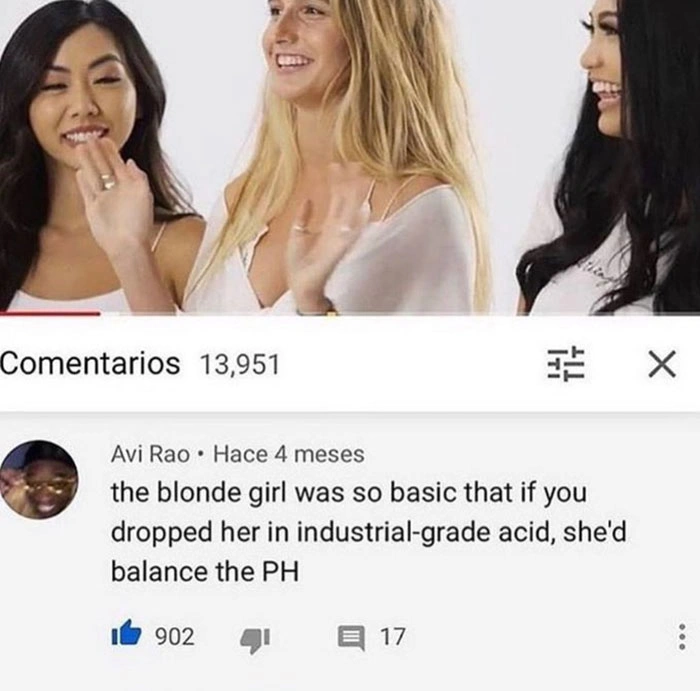Tap the Hace 4 meses timestamp
This screenshot has height=691, width=700.
point(289,454)
